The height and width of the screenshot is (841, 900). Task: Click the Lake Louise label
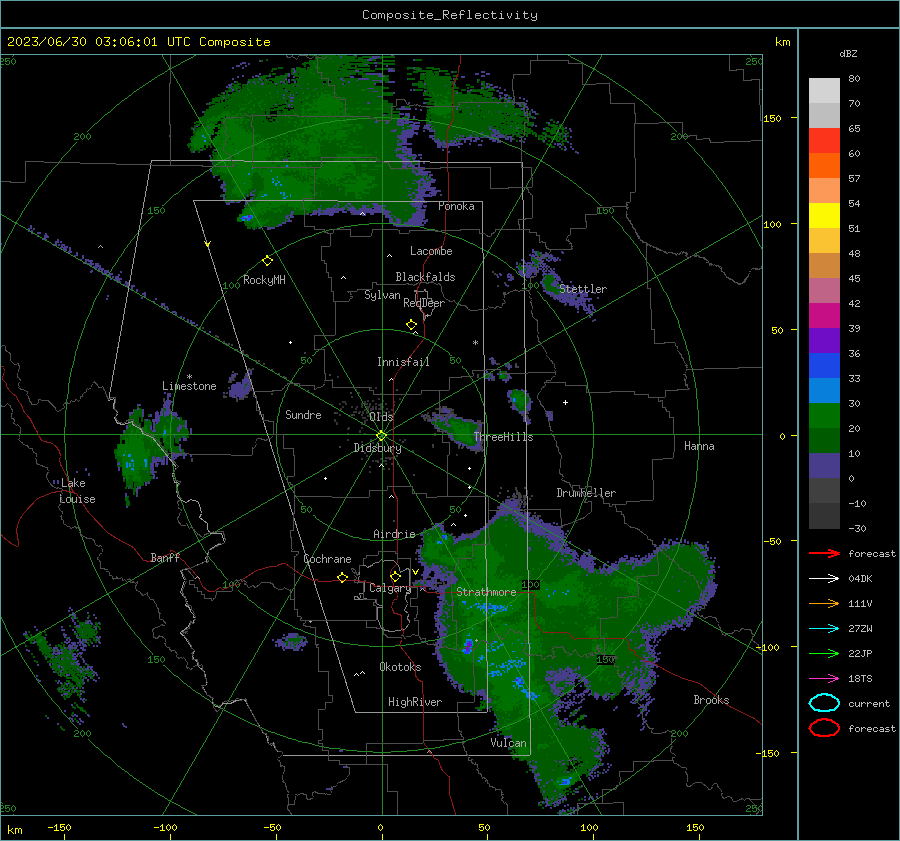coord(77,491)
